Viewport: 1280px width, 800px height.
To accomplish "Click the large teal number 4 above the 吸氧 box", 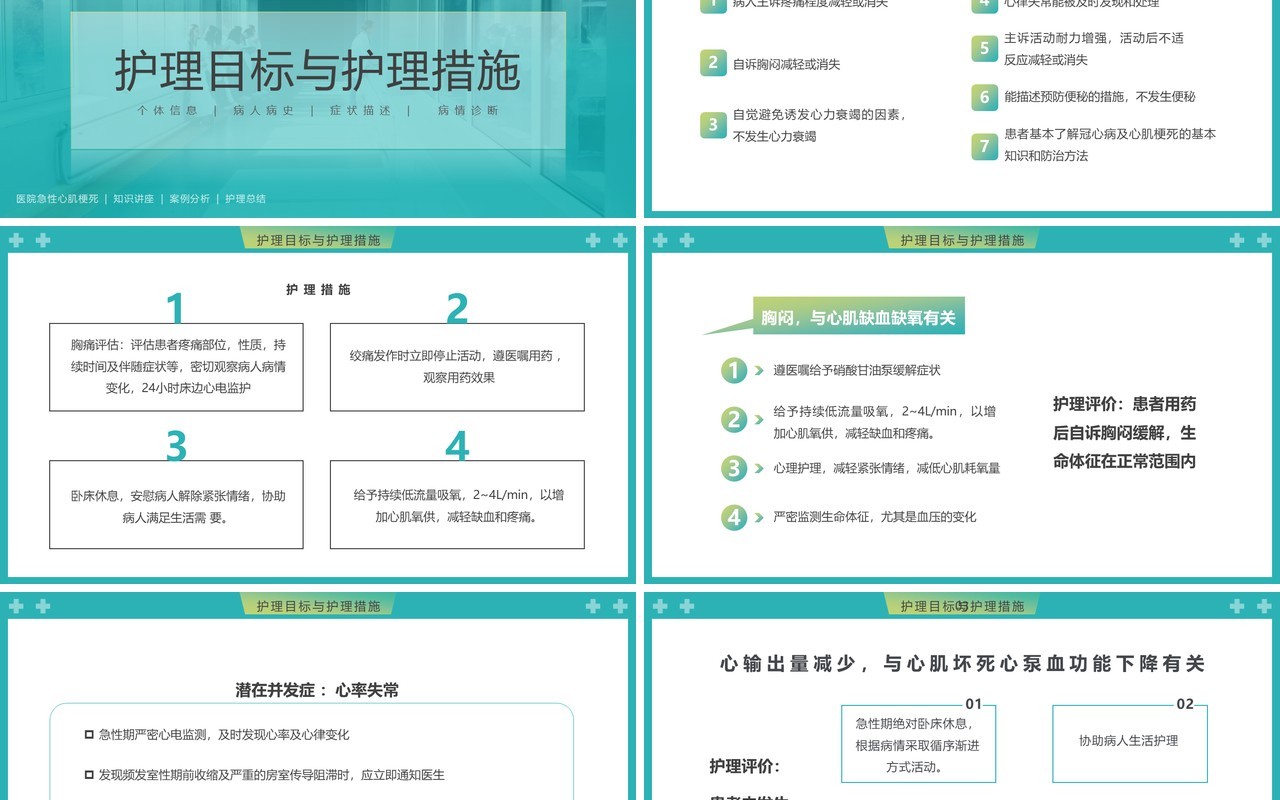I will 457,446.
